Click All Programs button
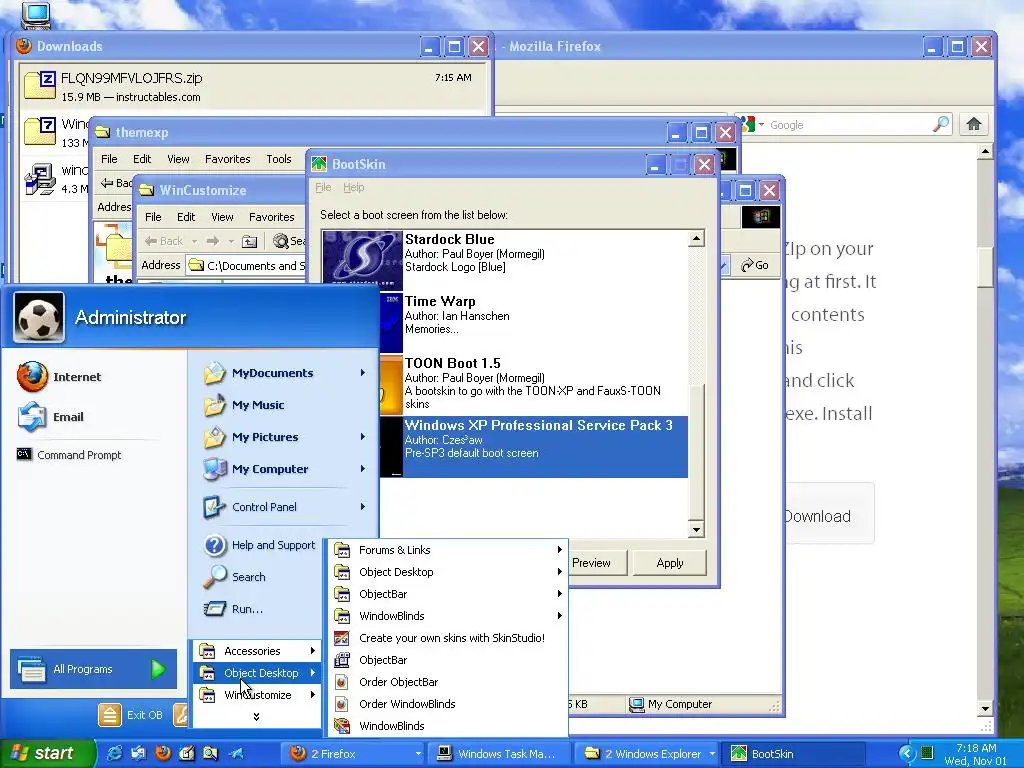1024x768 pixels. (x=93, y=669)
